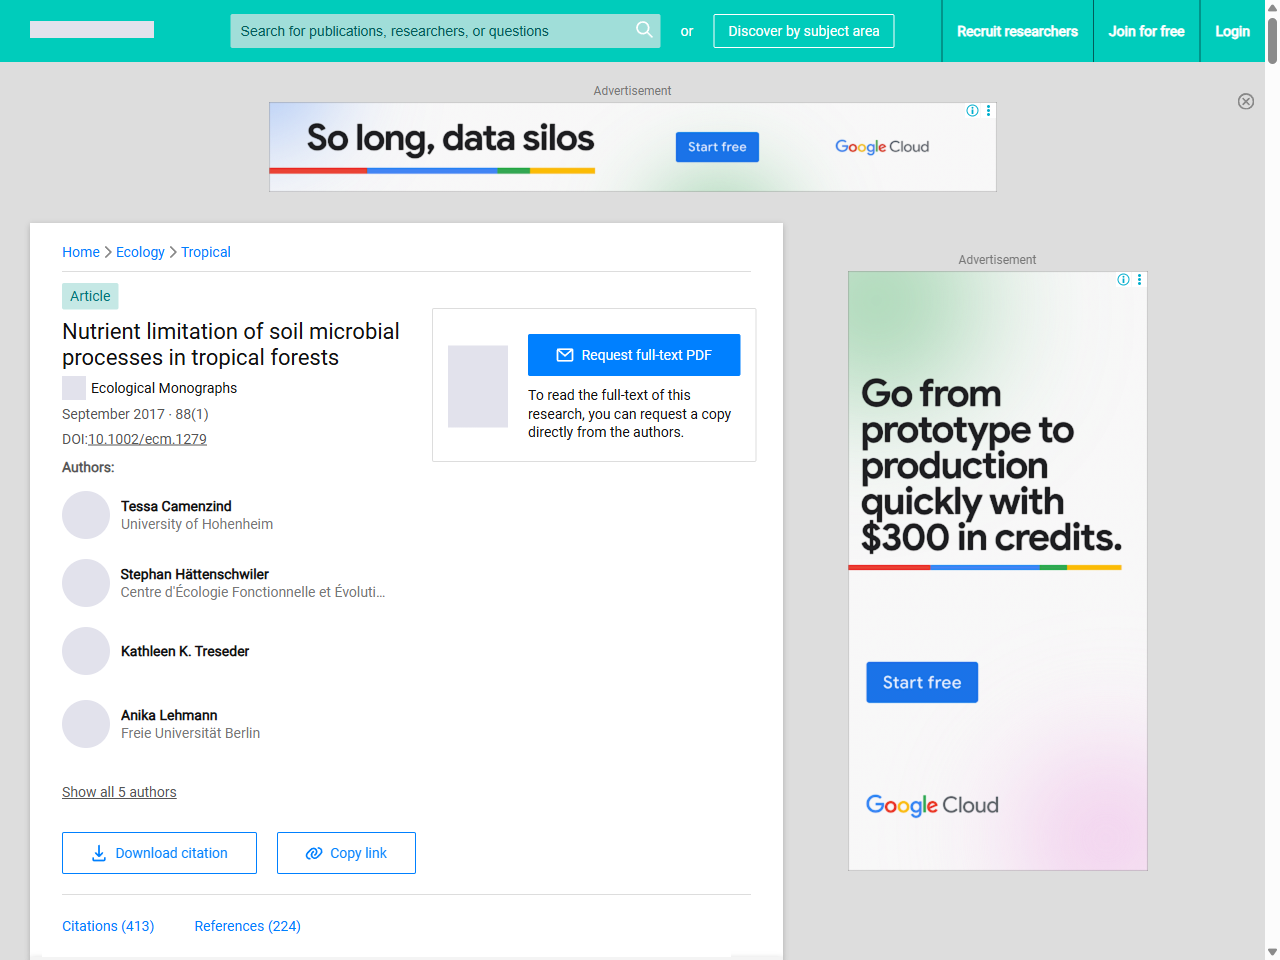Open the DOI 10.1002/ecm.1279 link

click(147, 439)
